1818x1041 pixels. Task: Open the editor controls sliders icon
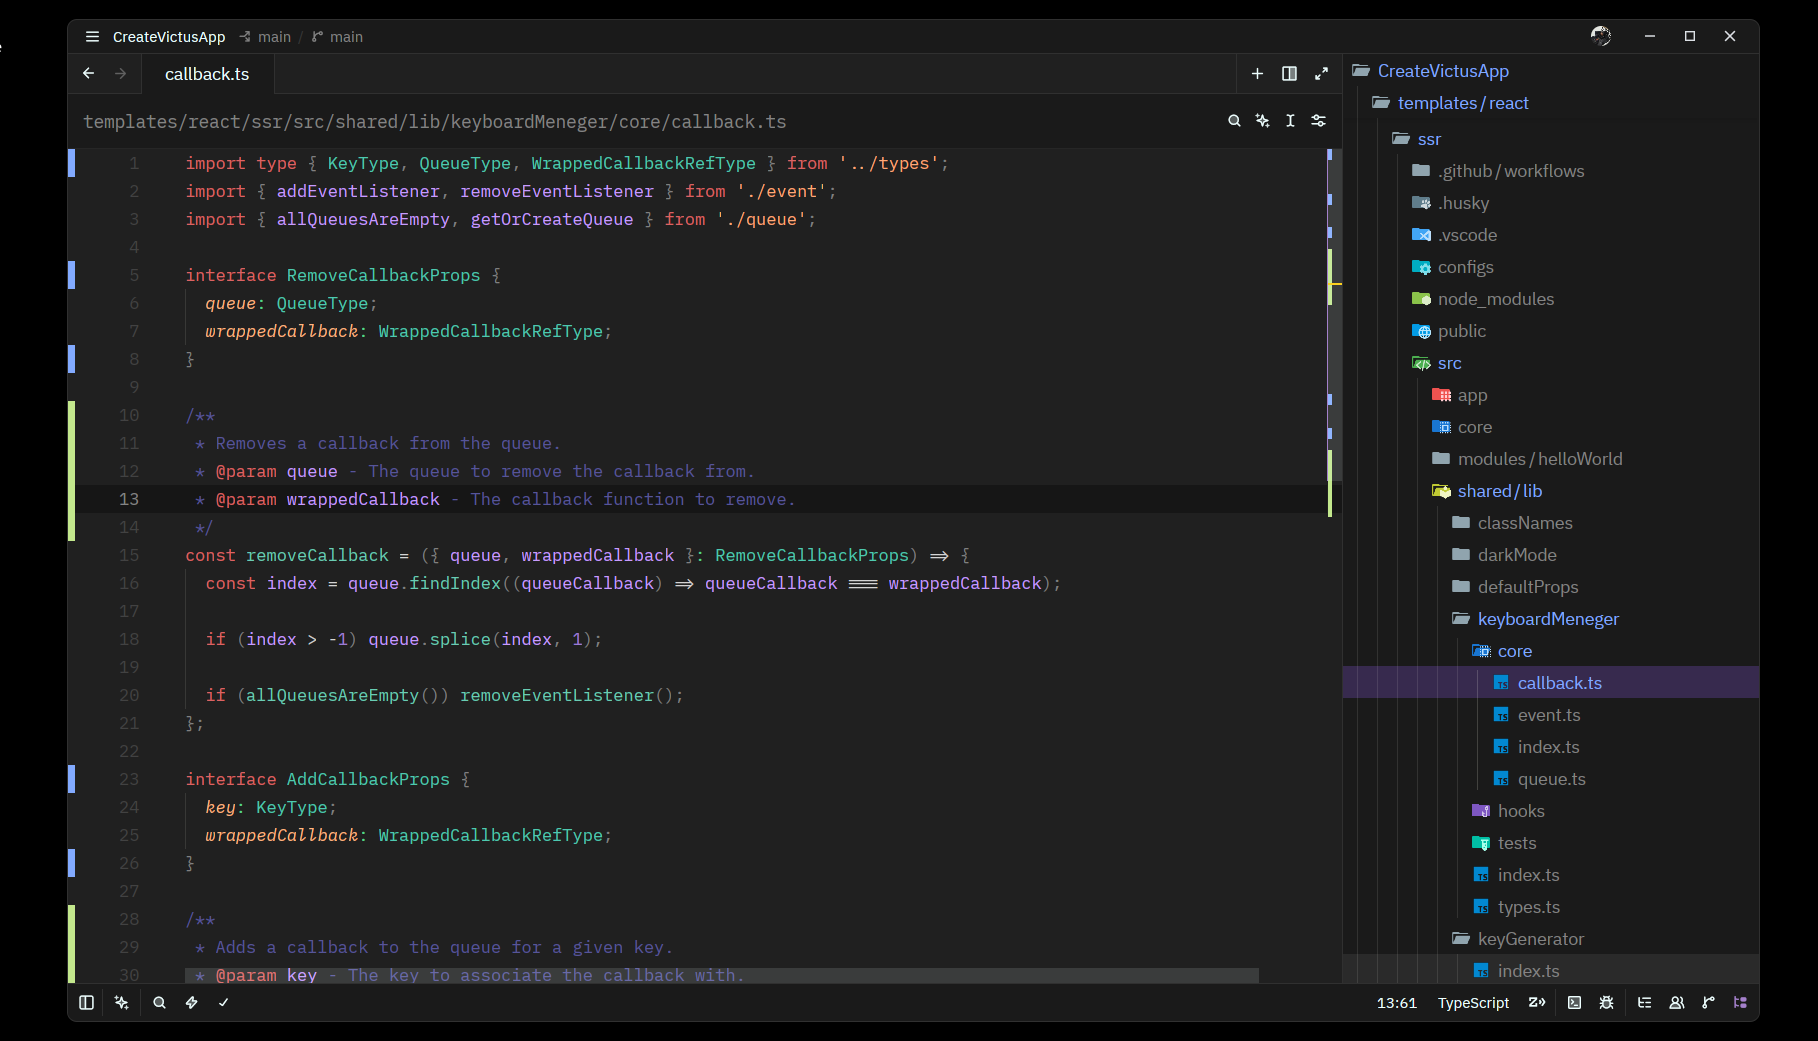pyautogui.click(x=1318, y=121)
